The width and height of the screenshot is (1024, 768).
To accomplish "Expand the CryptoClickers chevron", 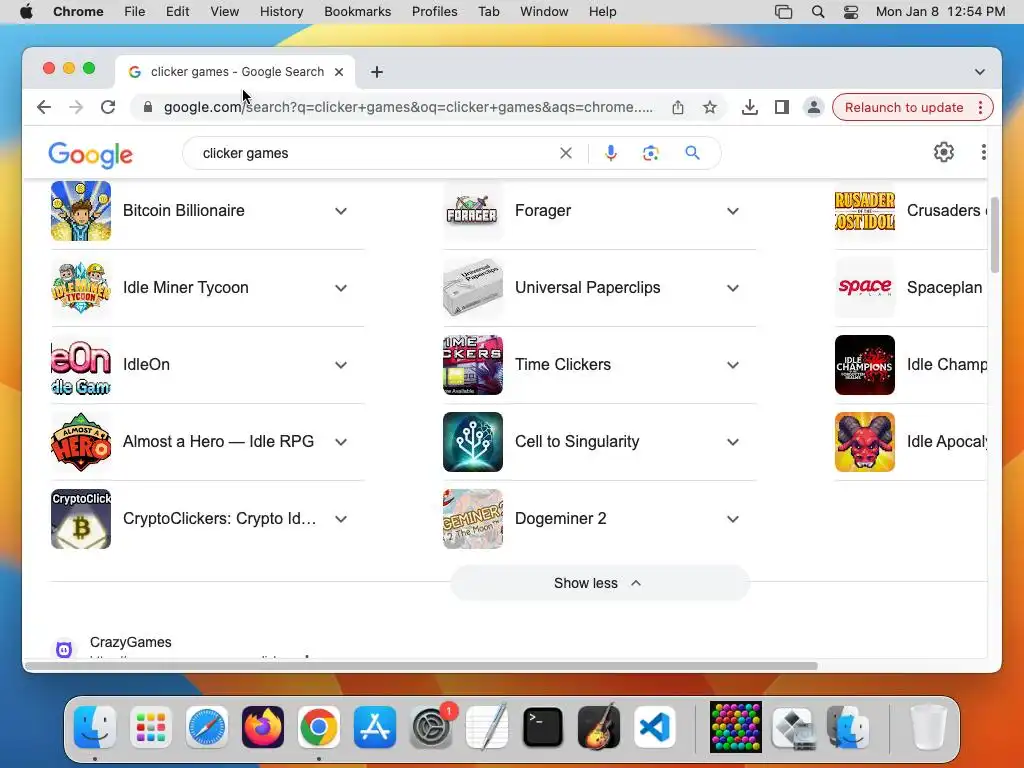I will [341, 519].
